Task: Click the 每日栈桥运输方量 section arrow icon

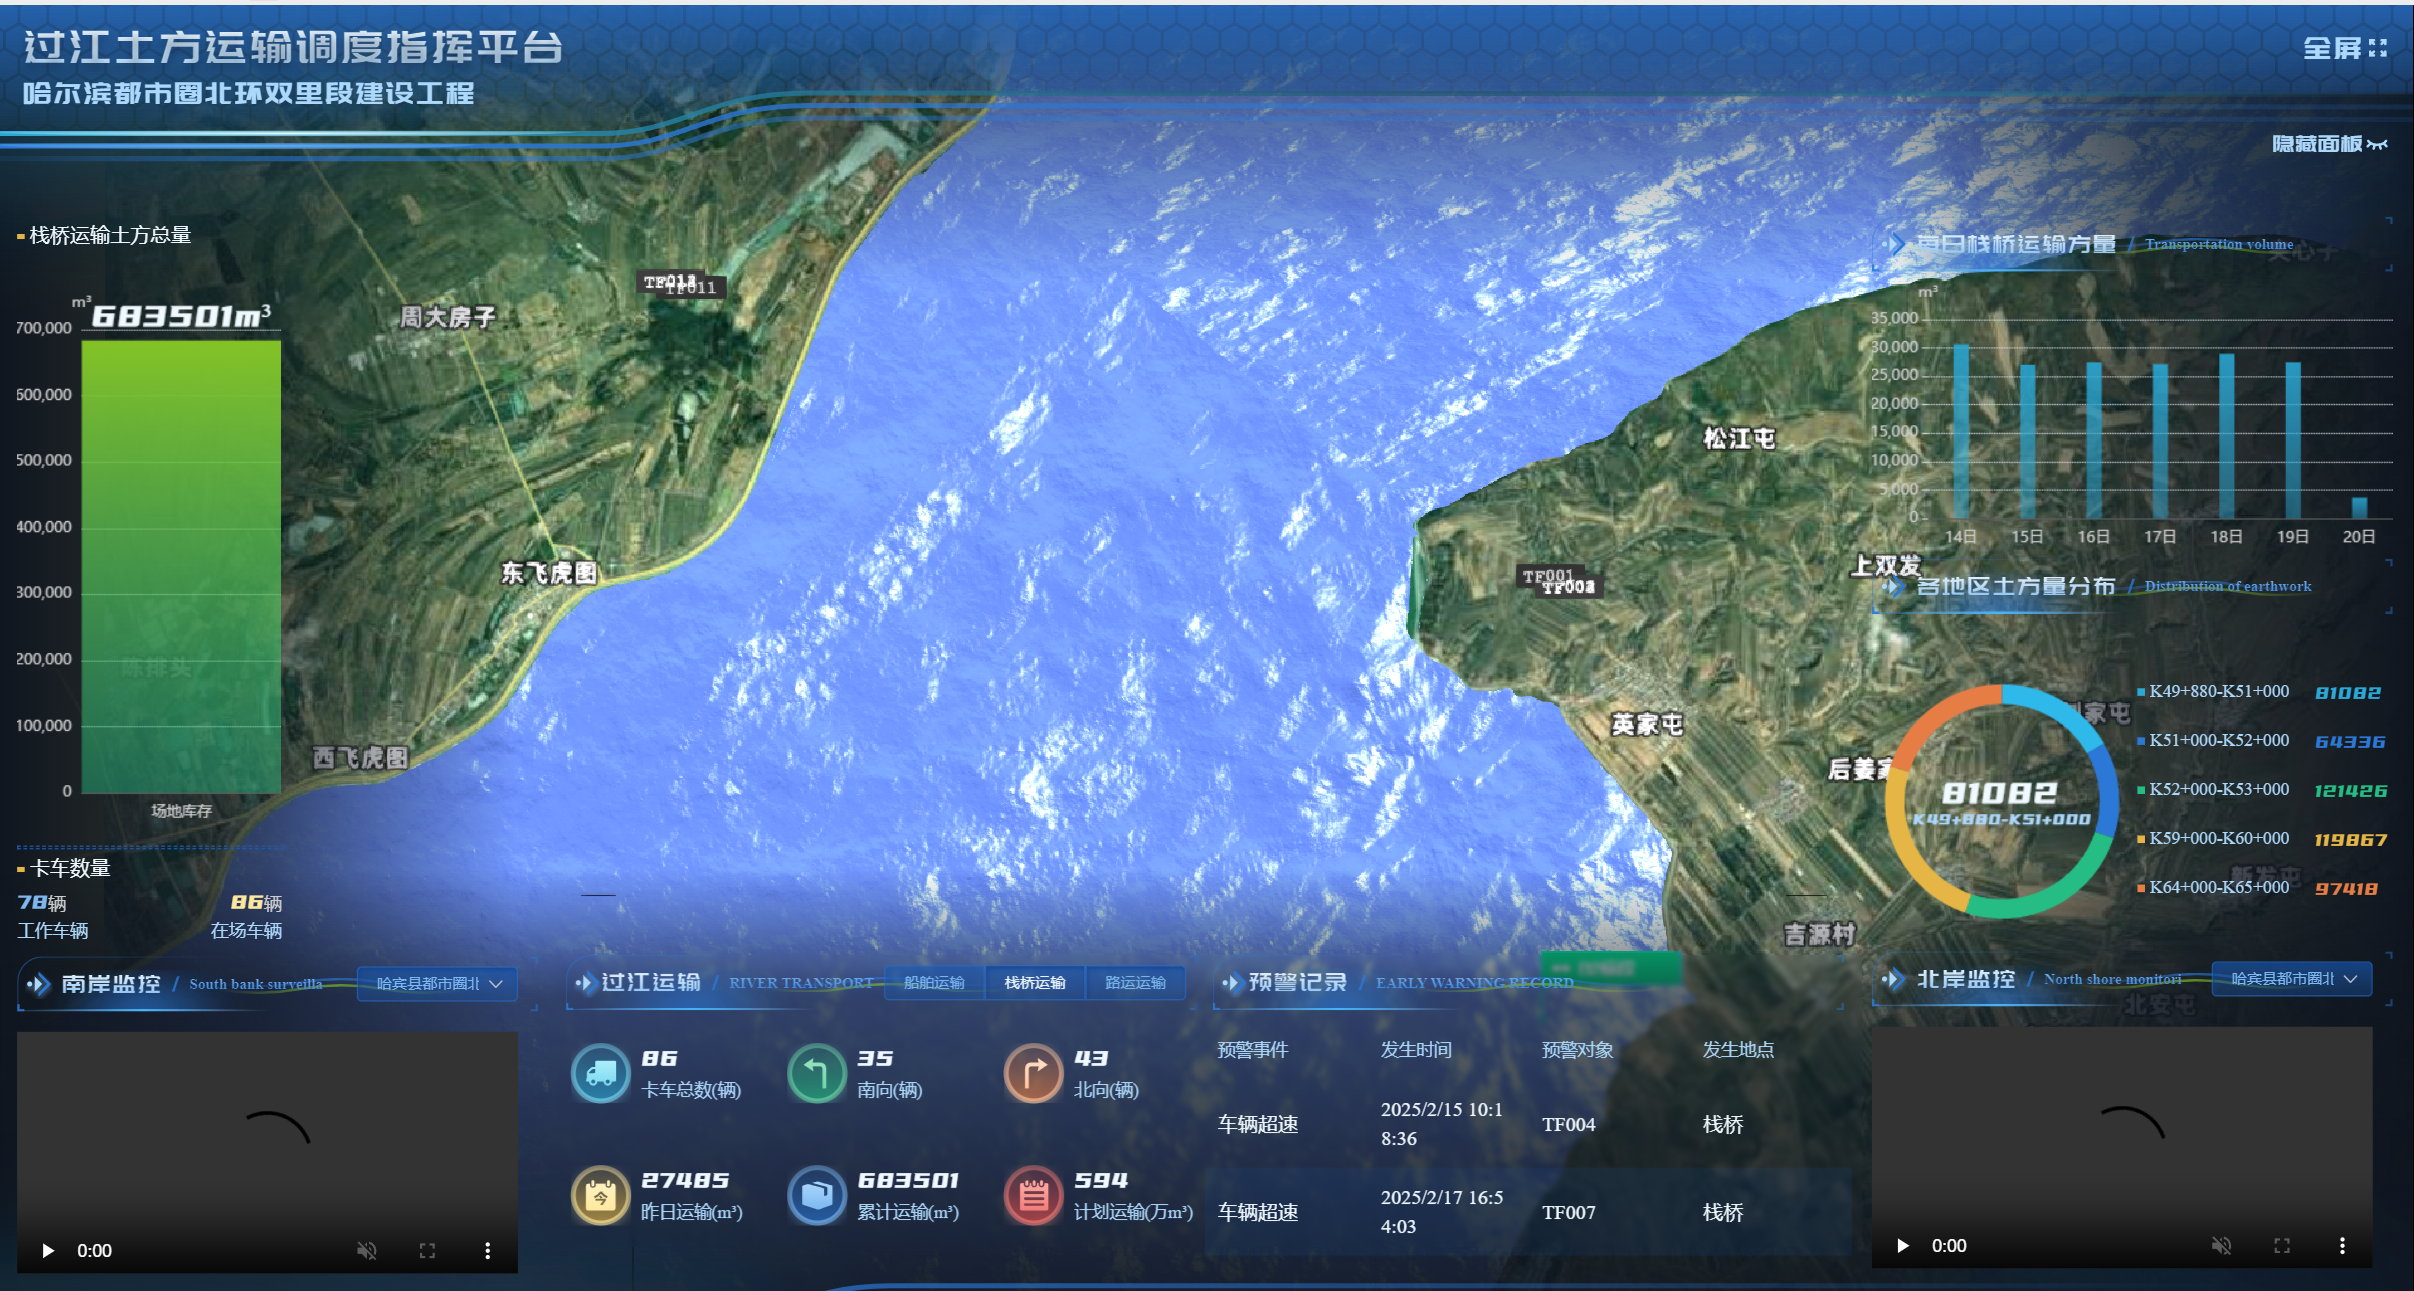Action: 1892,243
